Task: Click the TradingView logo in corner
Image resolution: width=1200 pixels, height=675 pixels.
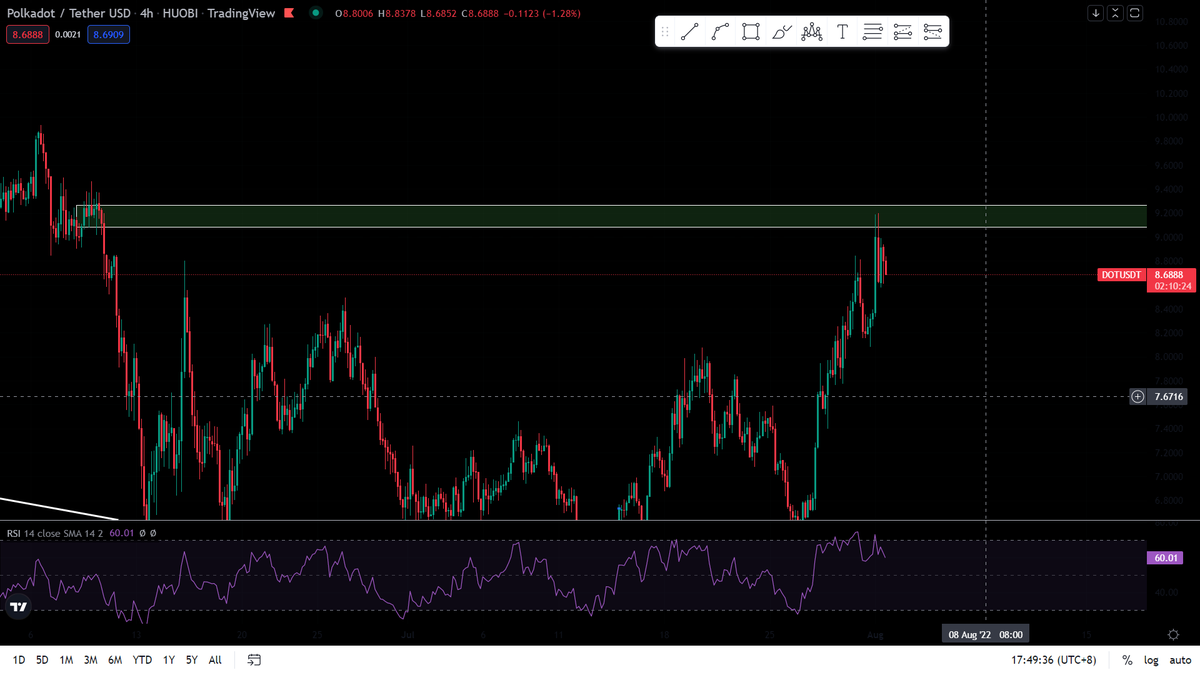Action: (17, 606)
